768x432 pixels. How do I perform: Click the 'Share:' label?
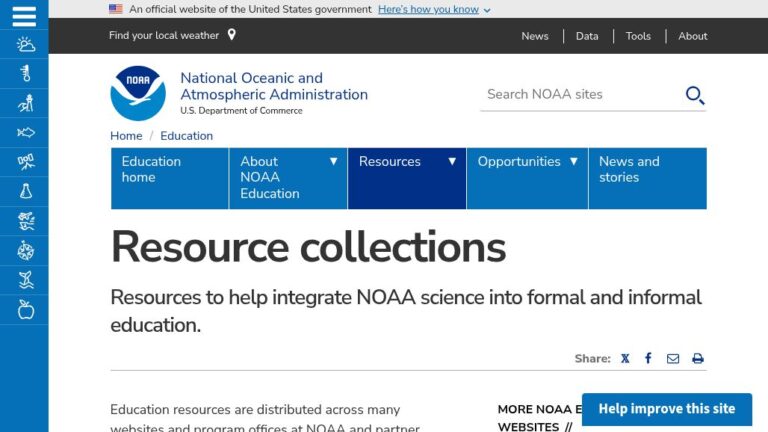coord(593,359)
